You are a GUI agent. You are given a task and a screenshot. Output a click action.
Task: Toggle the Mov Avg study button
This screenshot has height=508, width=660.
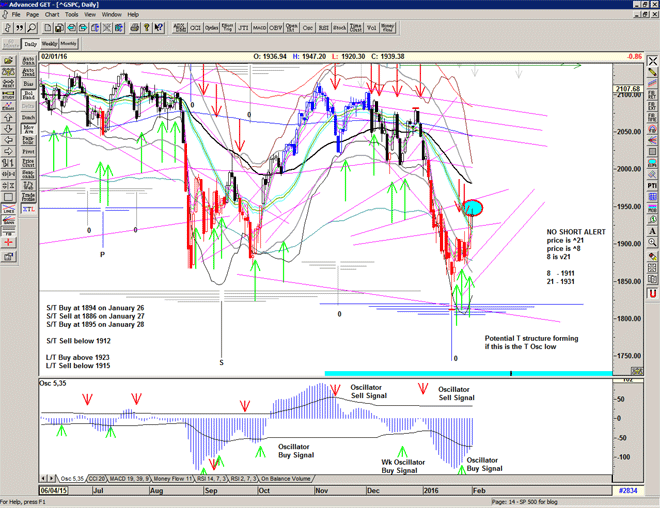[x=27, y=130]
